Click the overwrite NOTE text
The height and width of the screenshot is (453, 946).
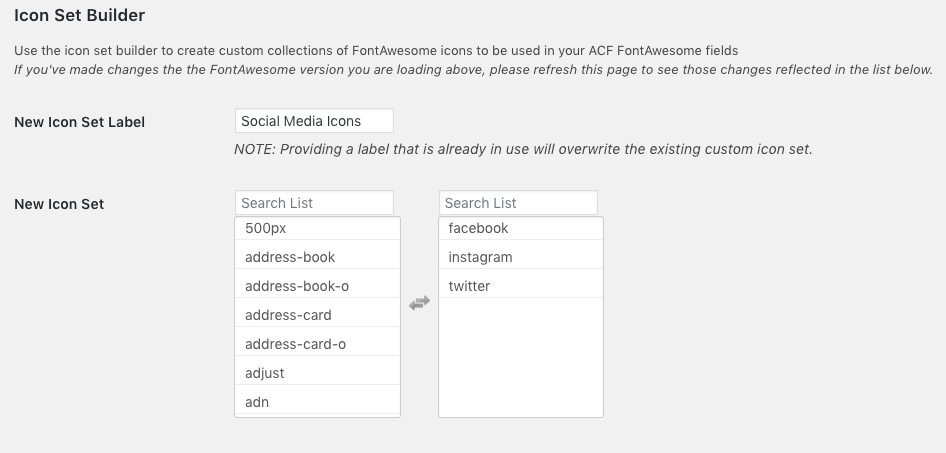tap(523, 150)
